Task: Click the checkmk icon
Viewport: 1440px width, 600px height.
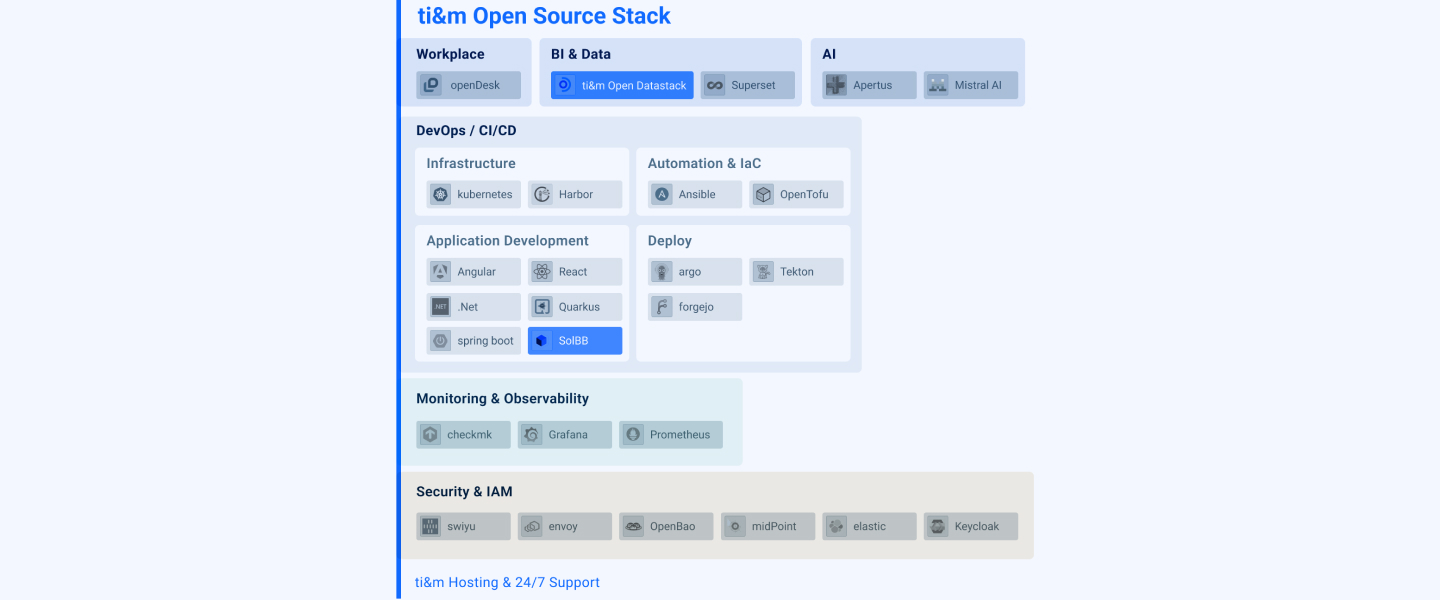Action: [x=430, y=435]
